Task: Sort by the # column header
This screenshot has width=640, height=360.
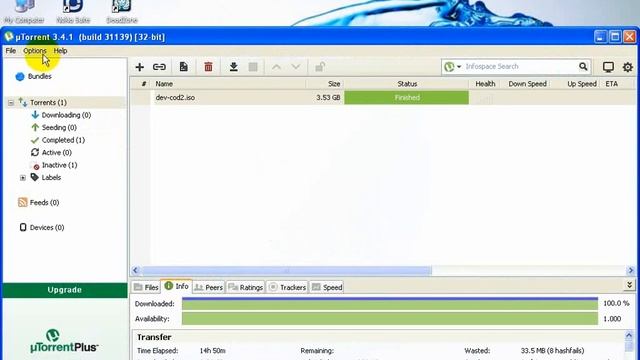Action: coord(144,84)
